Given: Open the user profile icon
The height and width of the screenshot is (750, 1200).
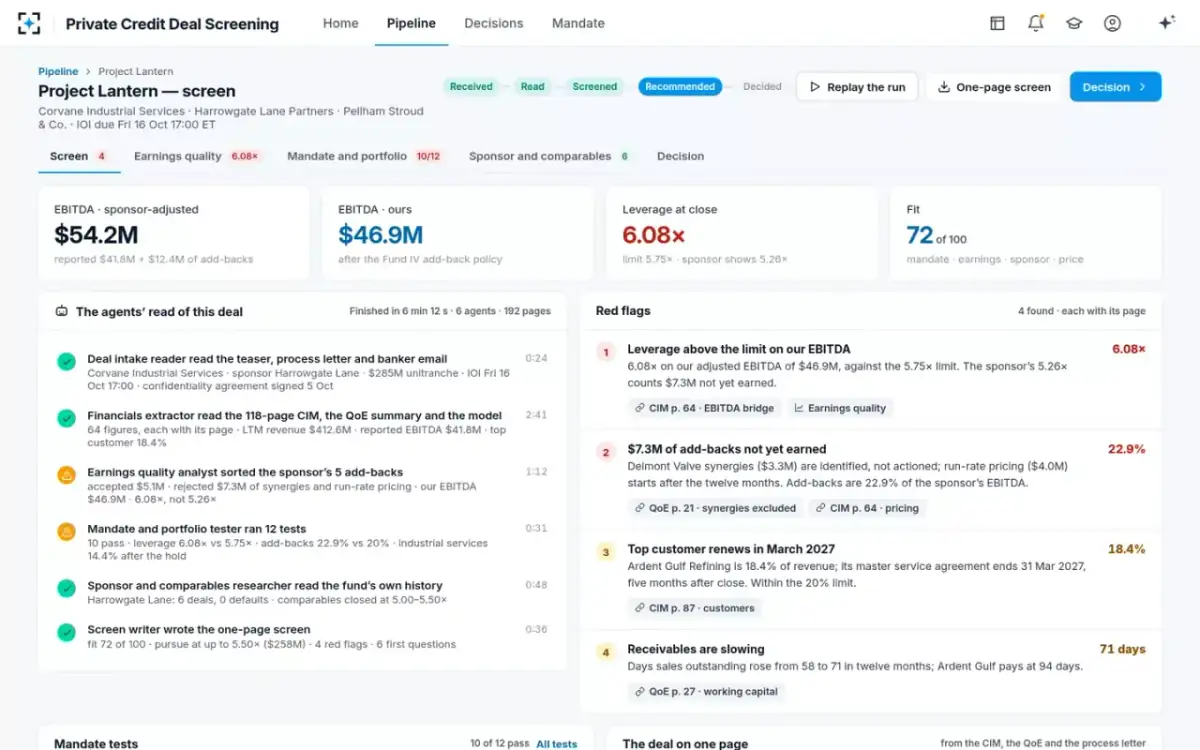Looking at the screenshot, I should (x=1112, y=23).
